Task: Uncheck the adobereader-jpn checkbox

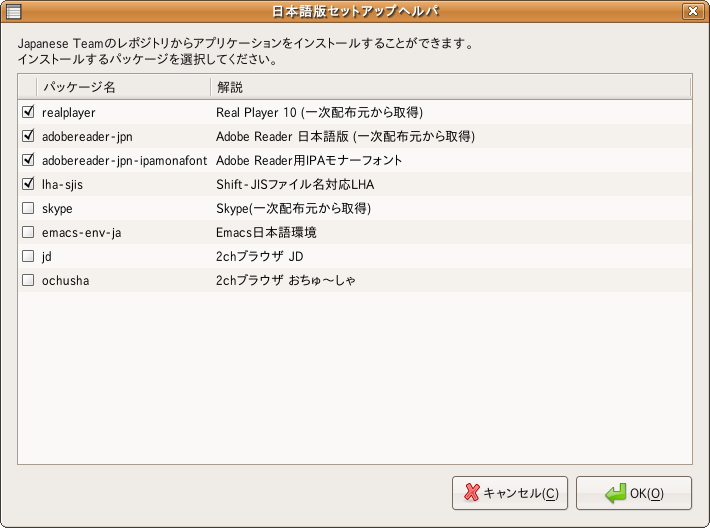Action: tap(28, 136)
